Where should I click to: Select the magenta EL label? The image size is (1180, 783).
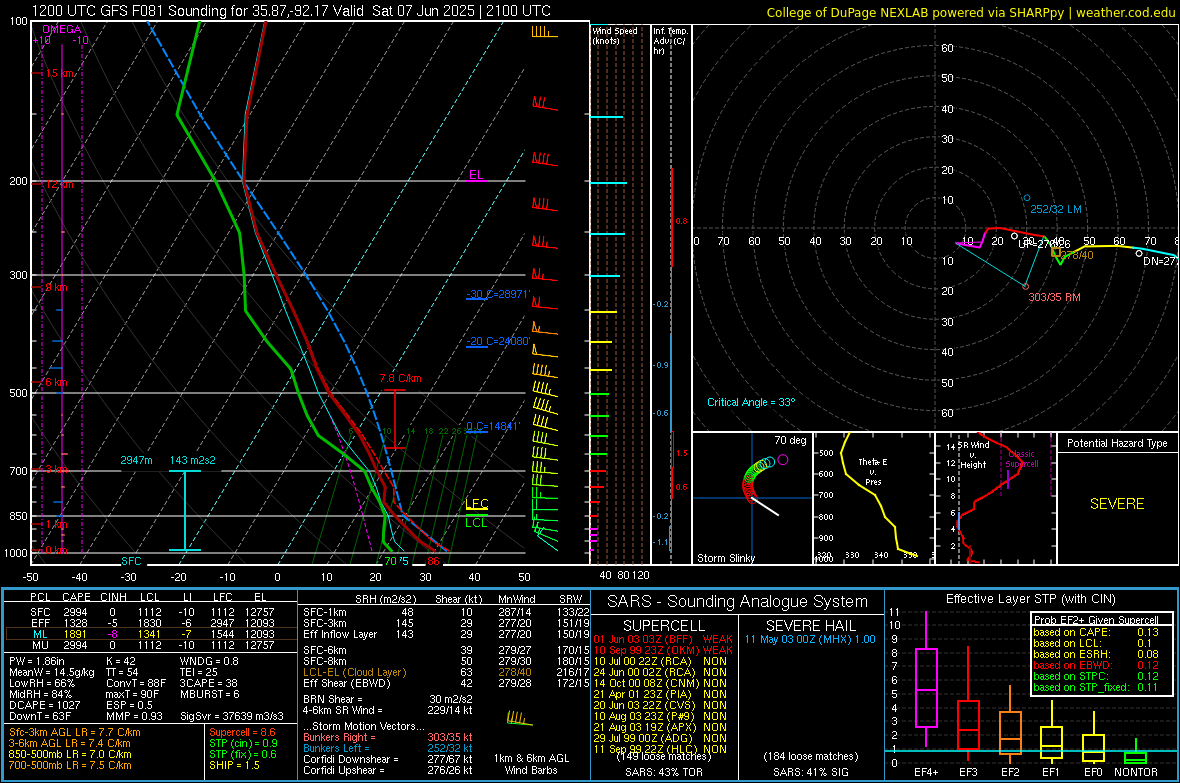pyautogui.click(x=476, y=175)
